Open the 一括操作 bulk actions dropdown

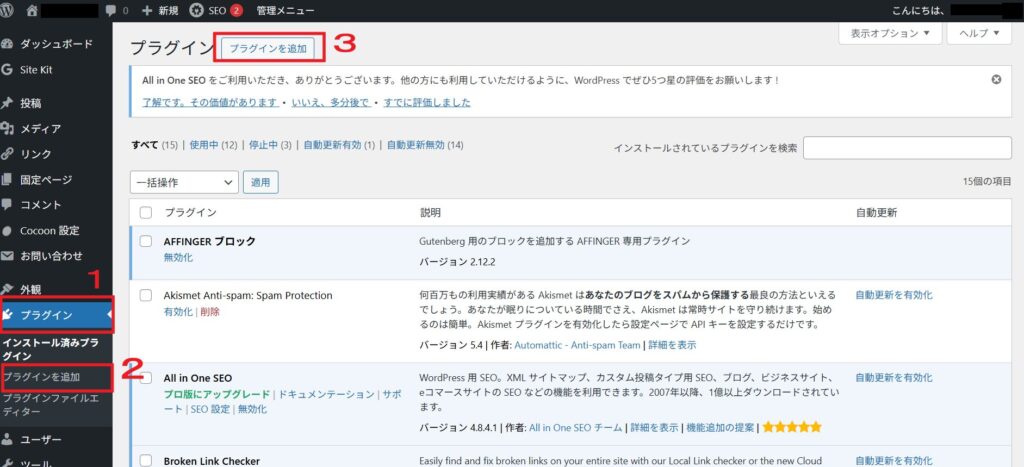[184, 182]
